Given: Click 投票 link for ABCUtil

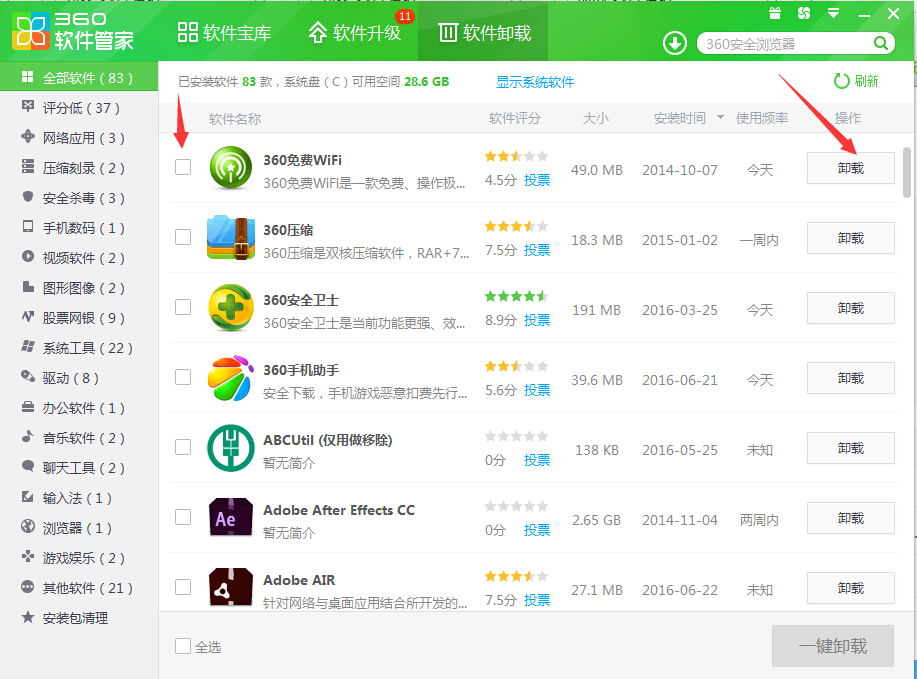Looking at the screenshot, I should click(537, 460).
